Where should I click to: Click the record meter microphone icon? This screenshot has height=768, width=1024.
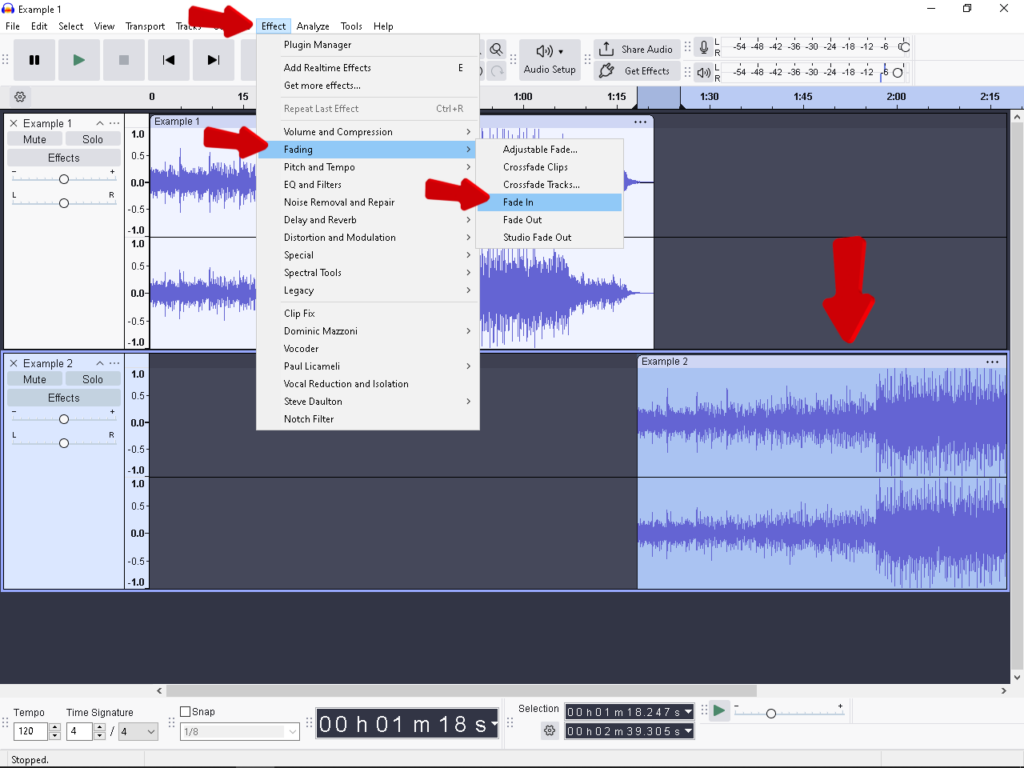pos(704,48)
